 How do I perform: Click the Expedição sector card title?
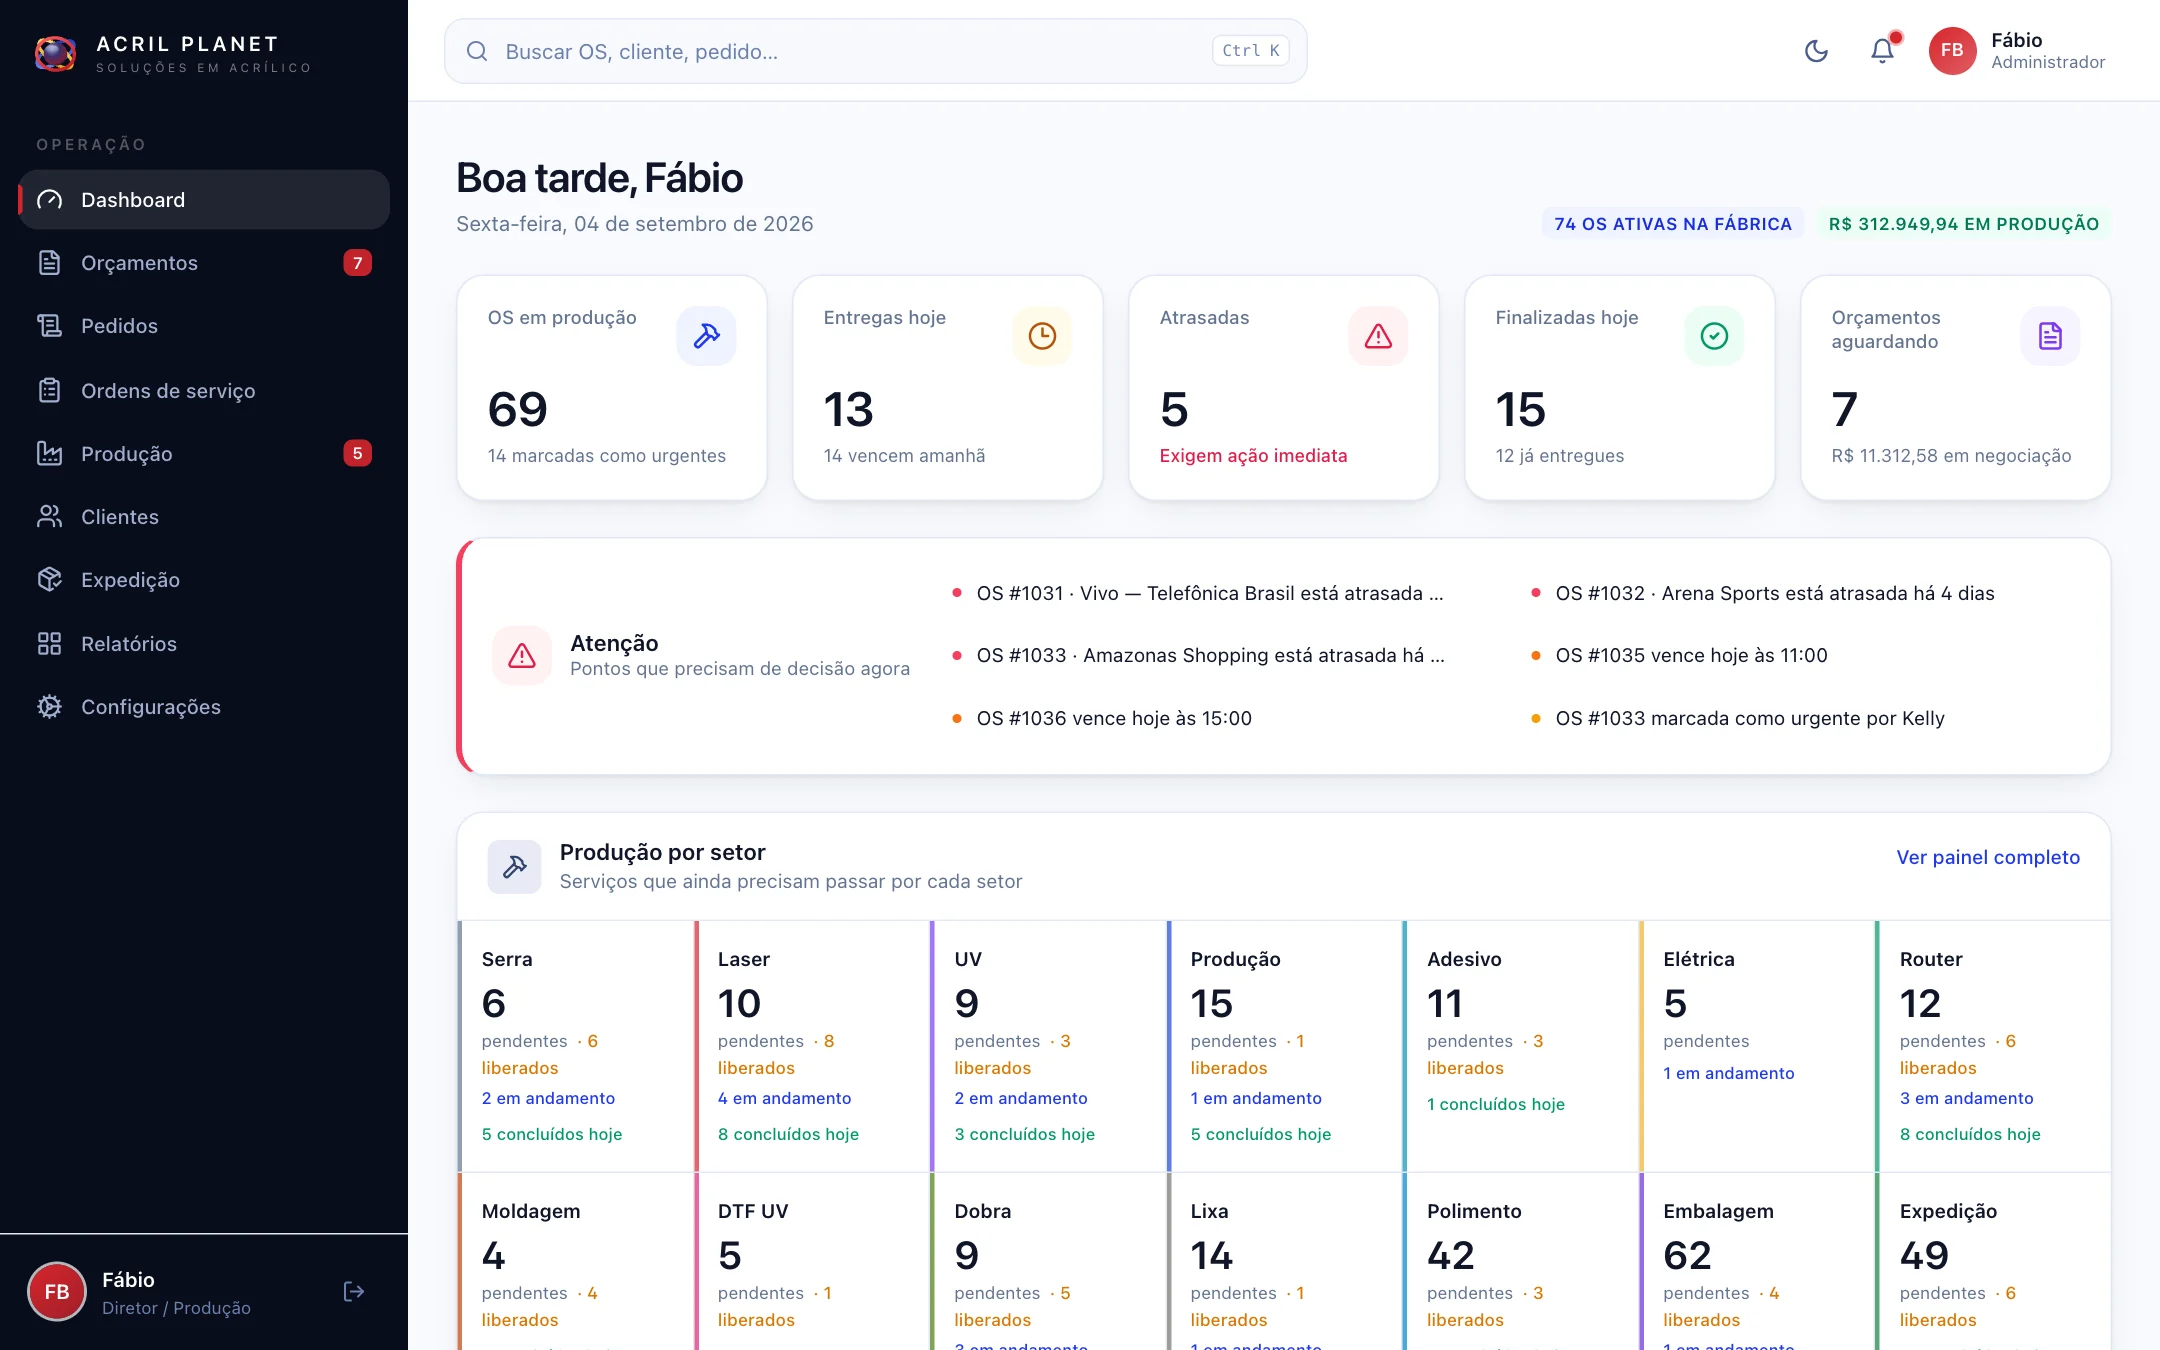pyautogui.click(x=1948, y=1211)
